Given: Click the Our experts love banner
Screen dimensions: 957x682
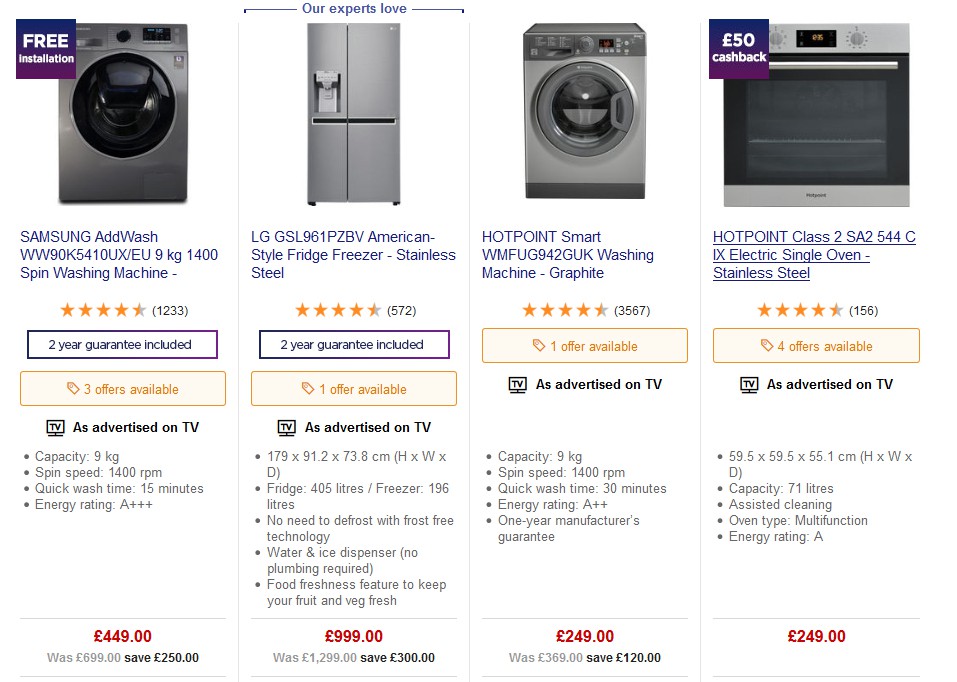Looking at the screenshot, I should [353, 8].
